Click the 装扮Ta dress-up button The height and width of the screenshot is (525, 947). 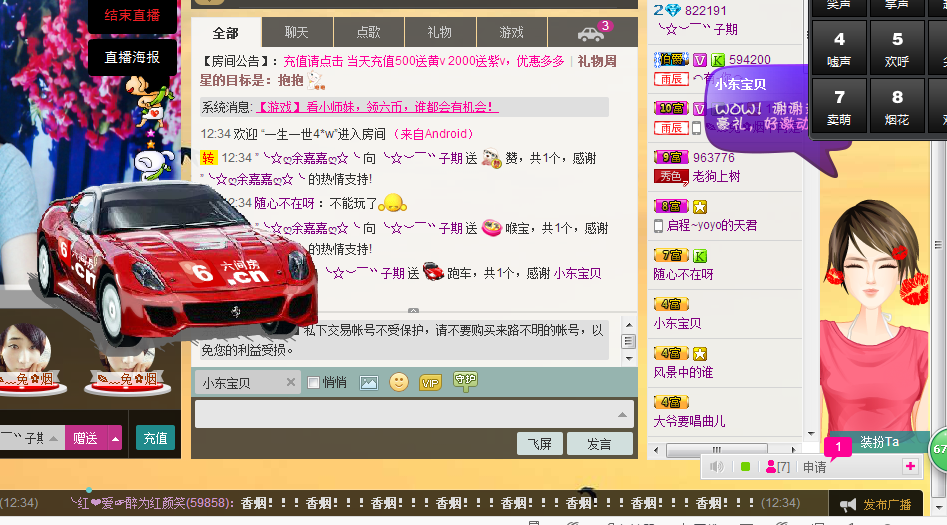879,442
